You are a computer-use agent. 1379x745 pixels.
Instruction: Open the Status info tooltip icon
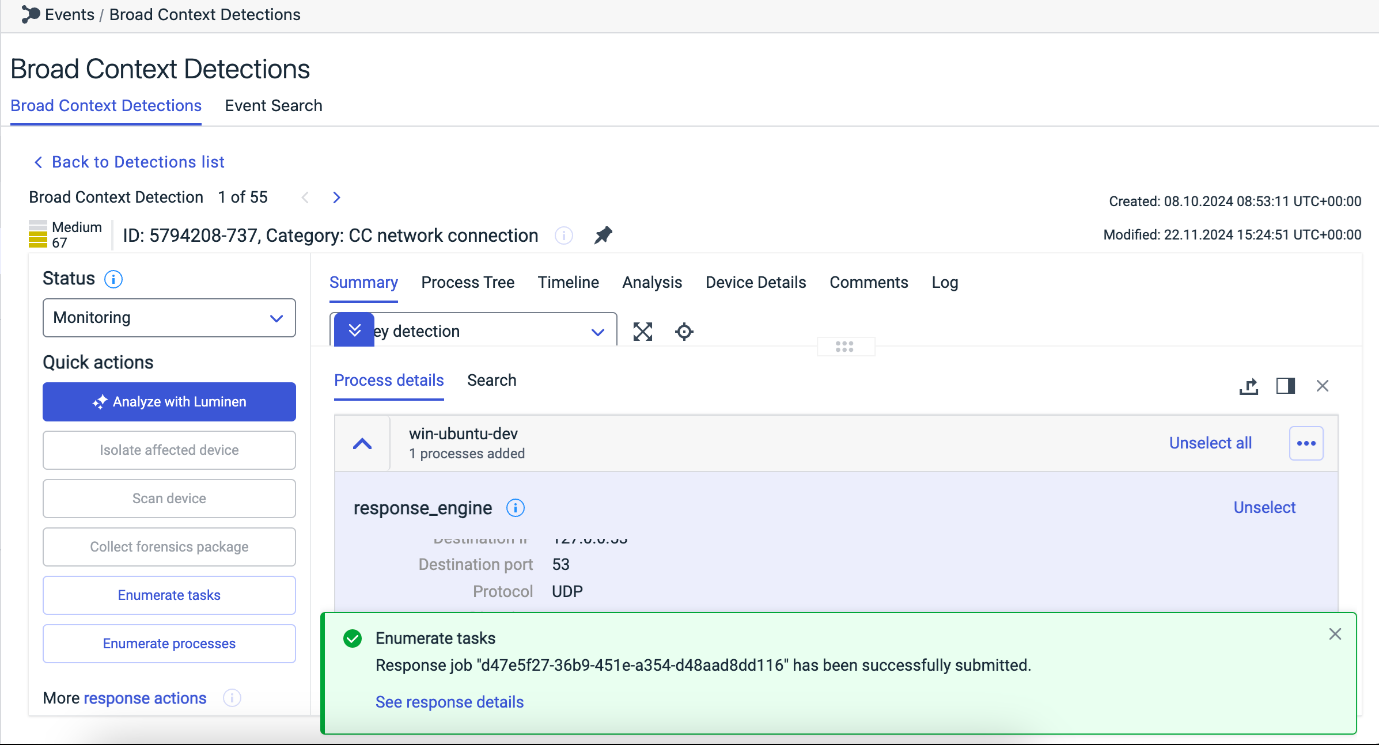click(113, 279)
